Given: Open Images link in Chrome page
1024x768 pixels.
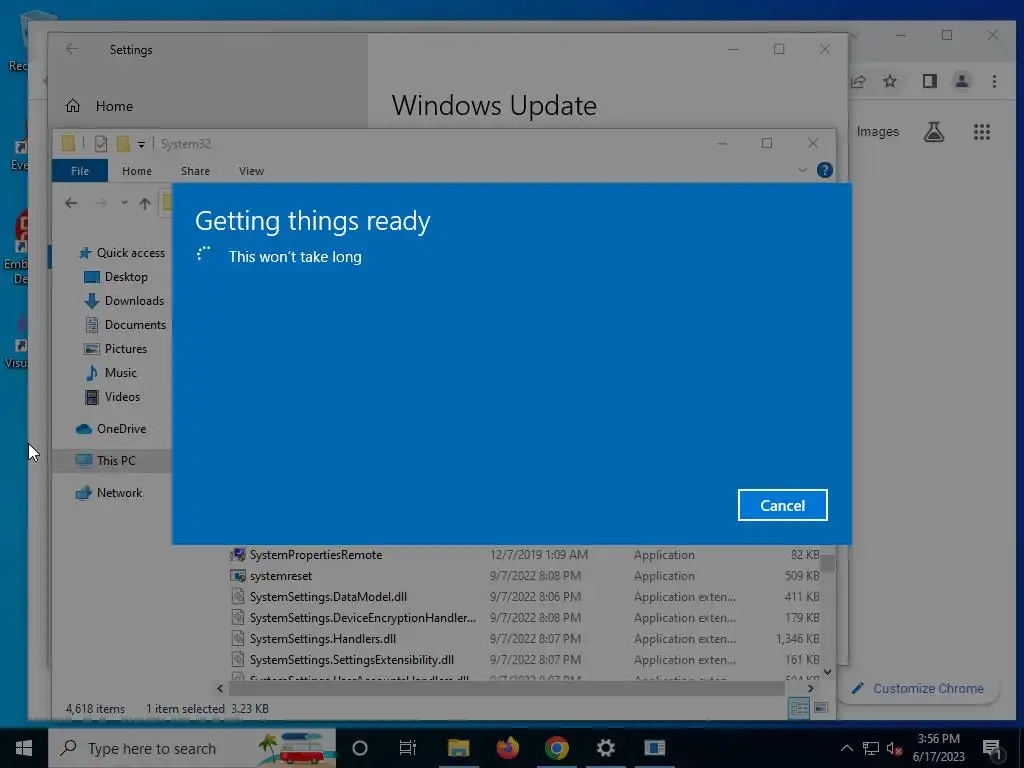Looking at the screenshot, I should click(x=878, y=131).
